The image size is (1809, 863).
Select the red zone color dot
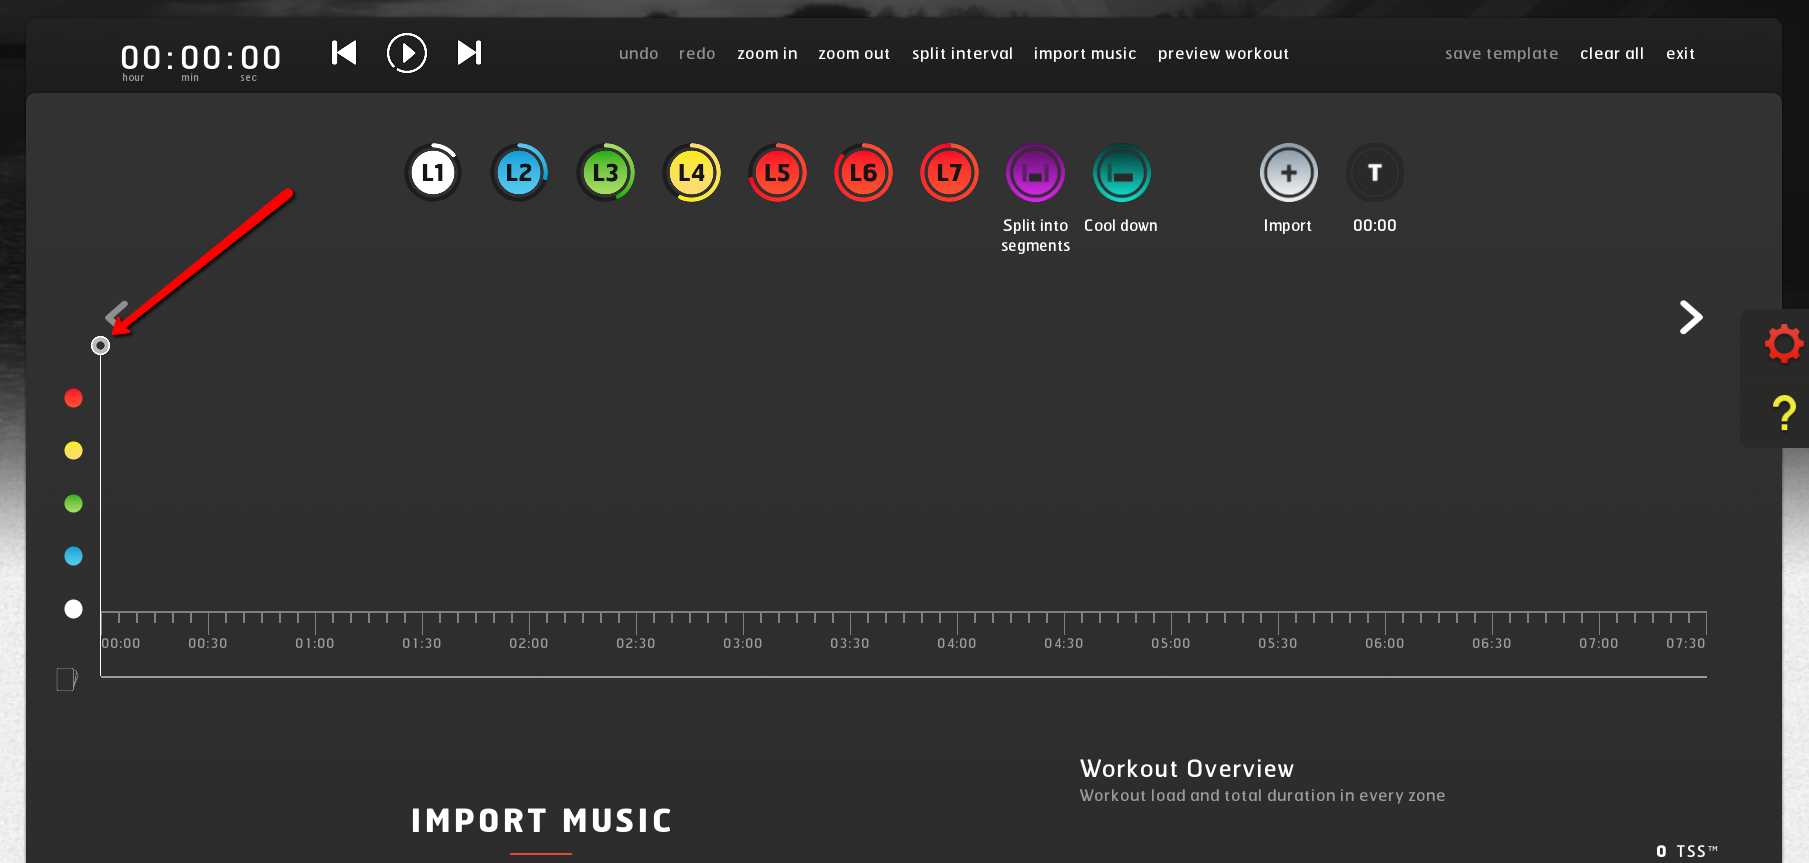click(73, 398)
